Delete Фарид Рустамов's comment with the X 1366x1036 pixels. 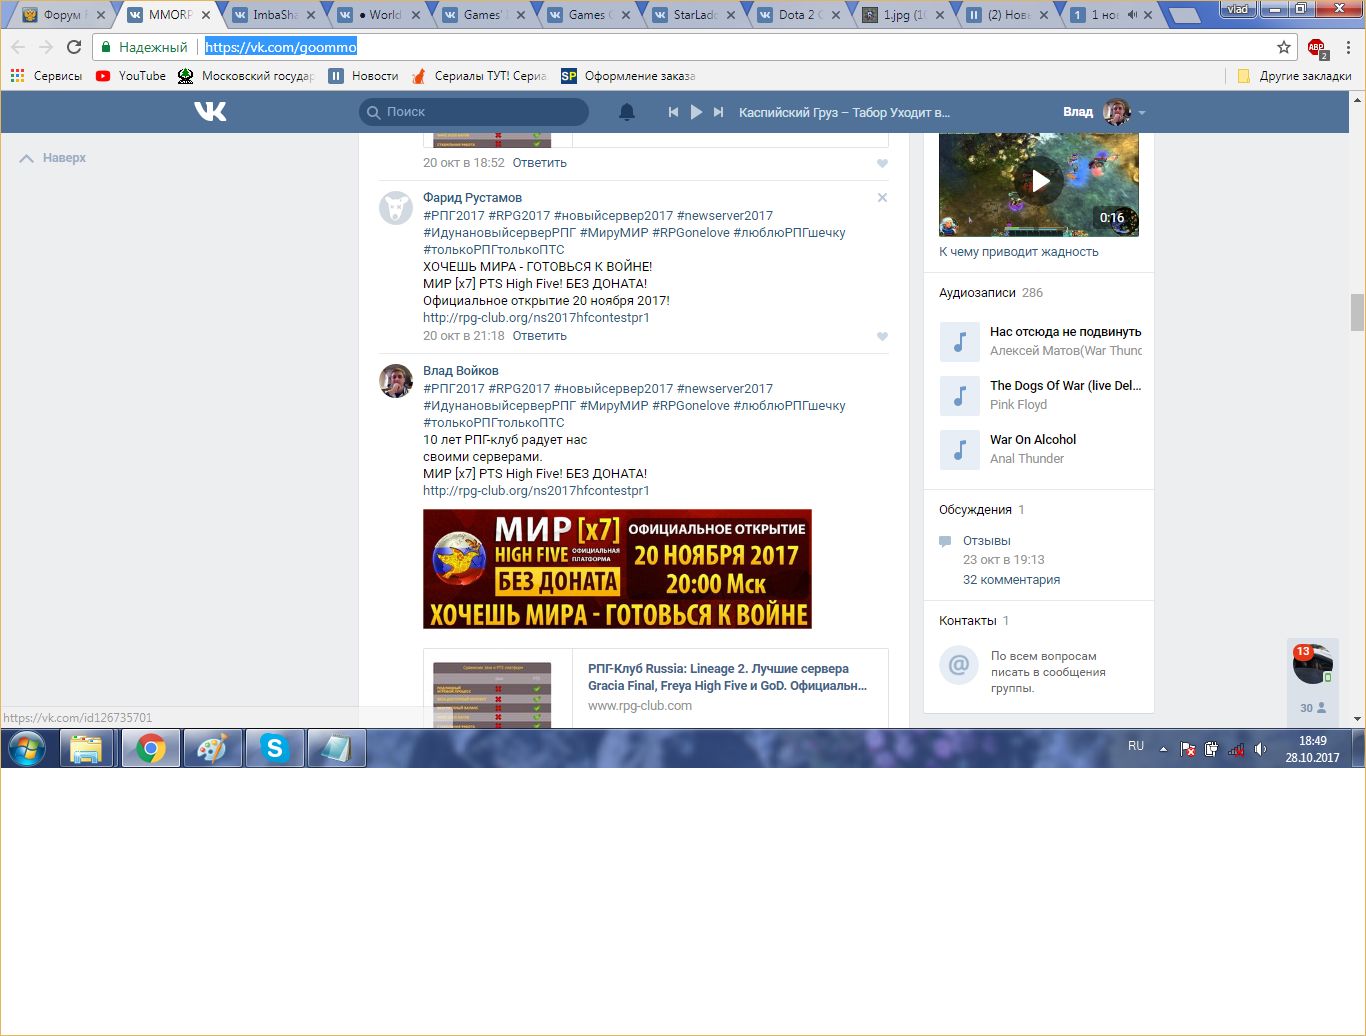[x=882, y=198]
